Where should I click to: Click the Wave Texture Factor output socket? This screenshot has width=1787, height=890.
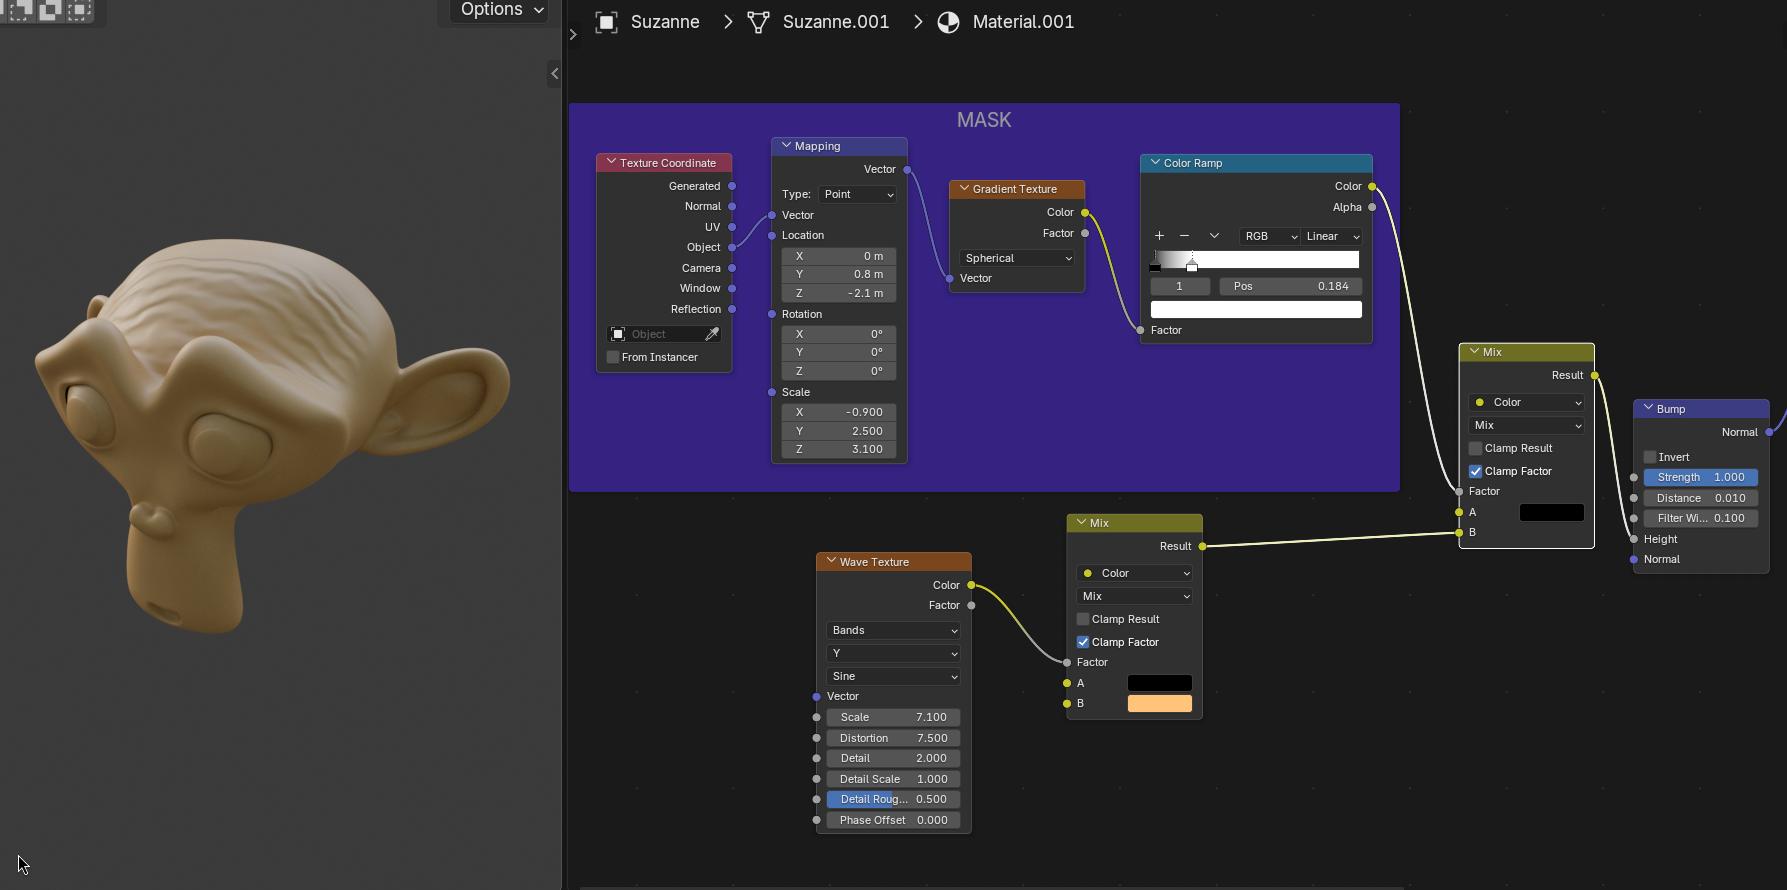point(971,605)
